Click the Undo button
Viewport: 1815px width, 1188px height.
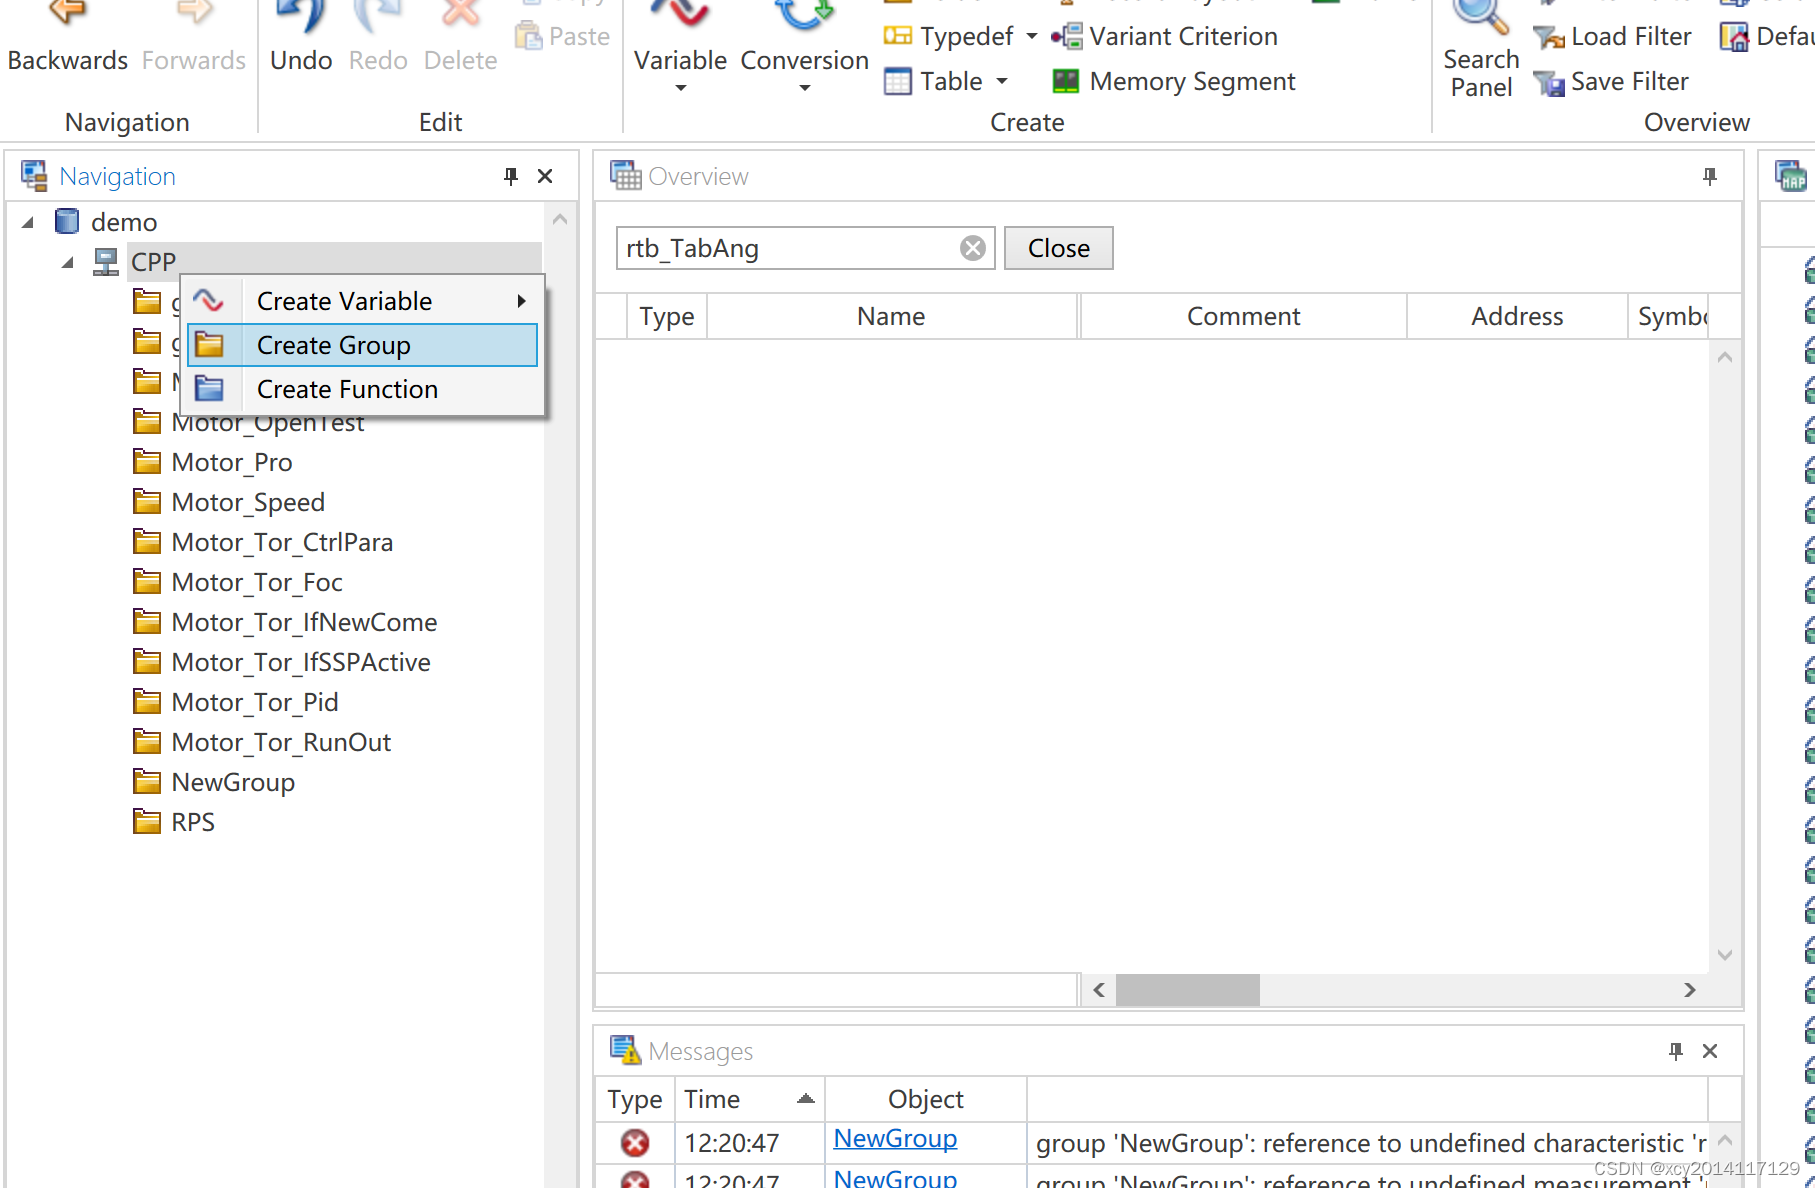coord(300,38)
